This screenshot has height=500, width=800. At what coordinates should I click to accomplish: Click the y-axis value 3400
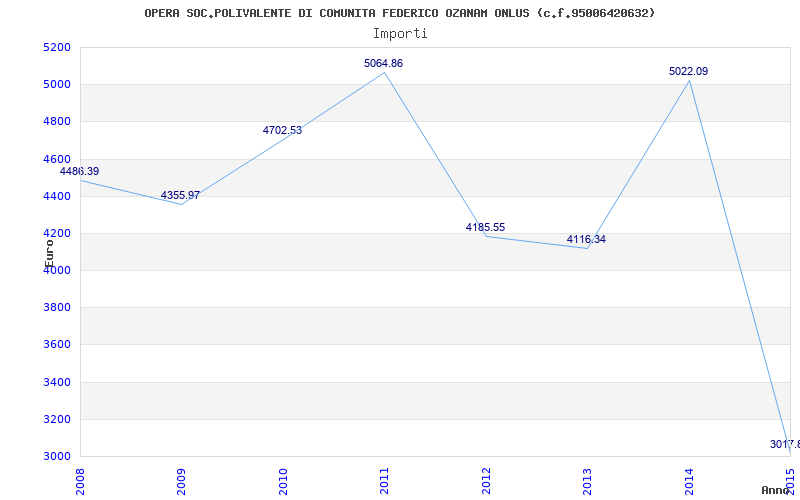tap(56, 383)
